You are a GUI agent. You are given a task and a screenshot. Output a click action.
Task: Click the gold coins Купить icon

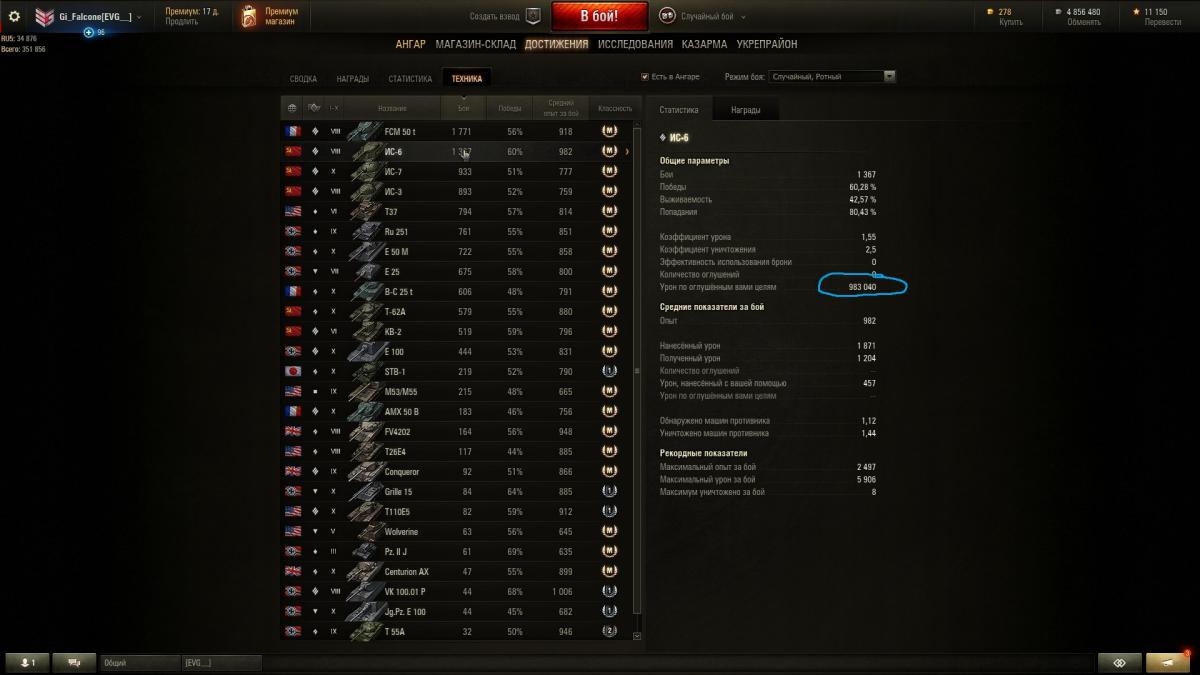pos(991,12)
